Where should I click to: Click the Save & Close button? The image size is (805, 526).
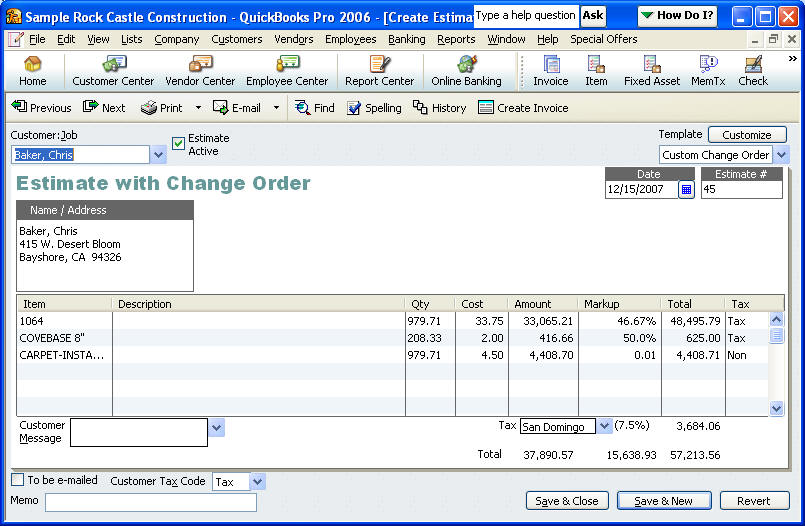click(x=567, y=501)
